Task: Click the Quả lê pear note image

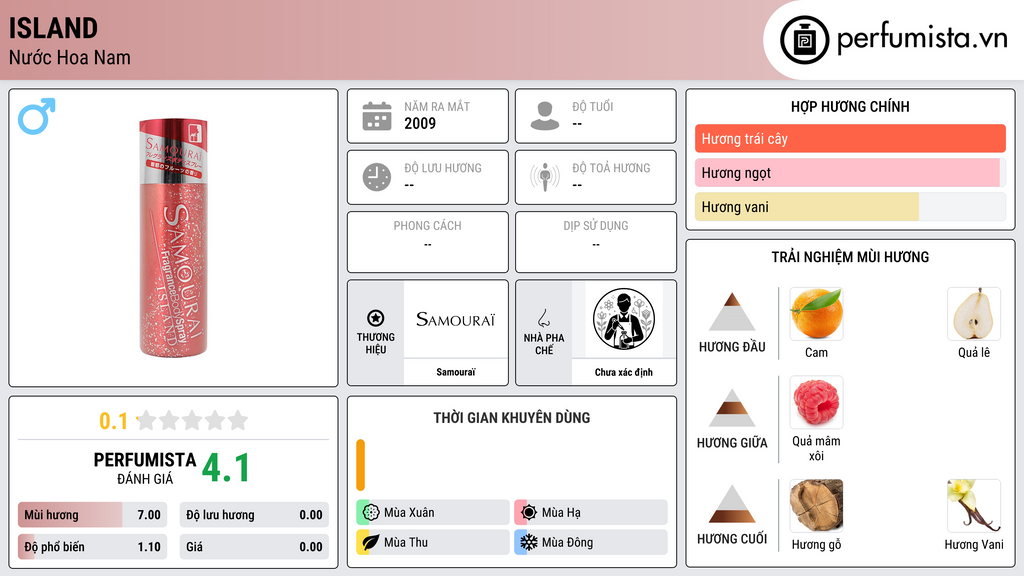Action: click(974, 313)
